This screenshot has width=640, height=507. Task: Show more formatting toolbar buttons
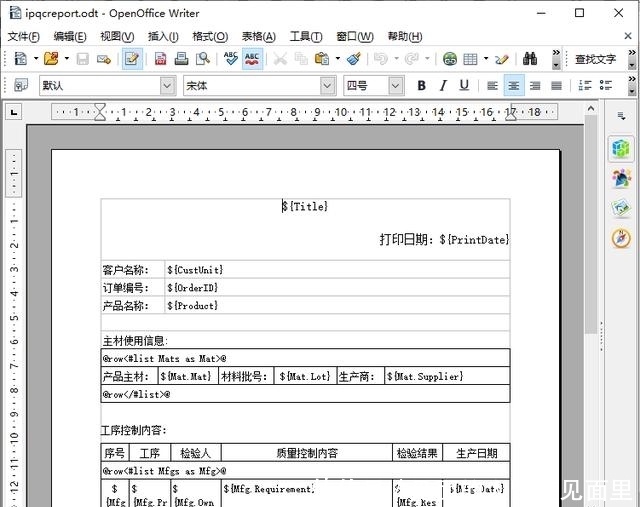632,85
